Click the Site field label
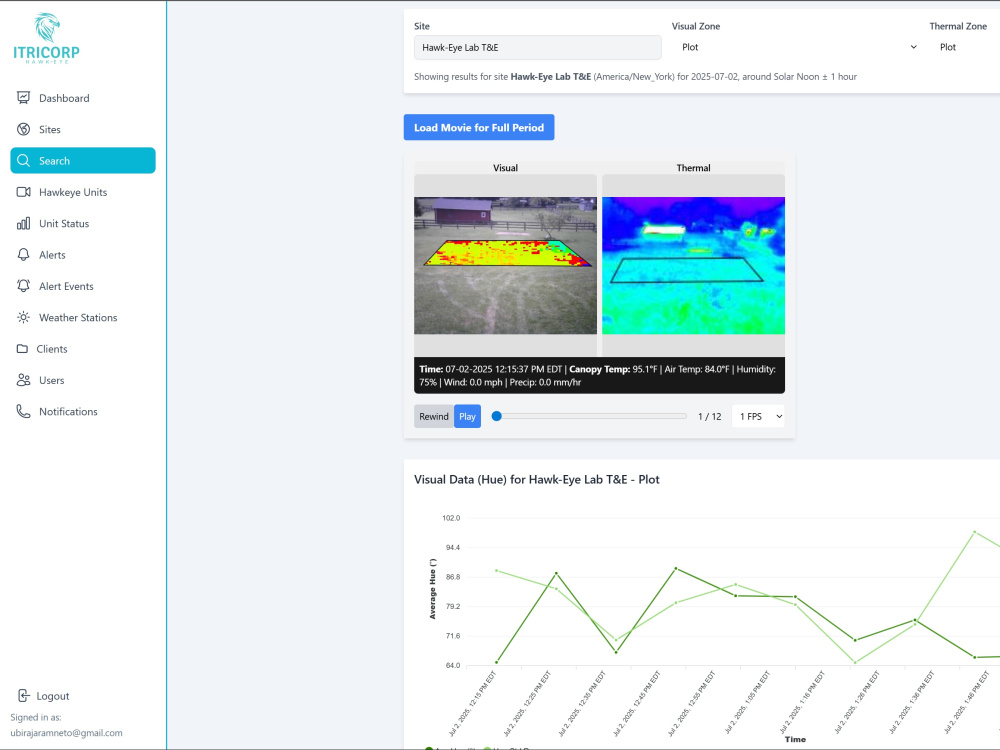Image resolution: width=1000 pixels, height=750 pixels. [x=422, y=26]
